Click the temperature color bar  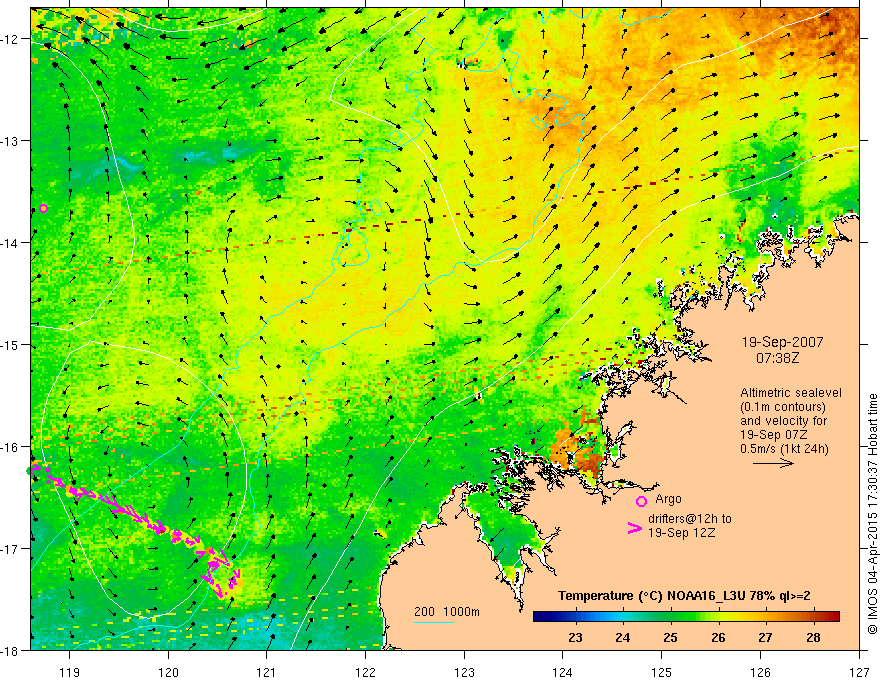pos(686,617)
